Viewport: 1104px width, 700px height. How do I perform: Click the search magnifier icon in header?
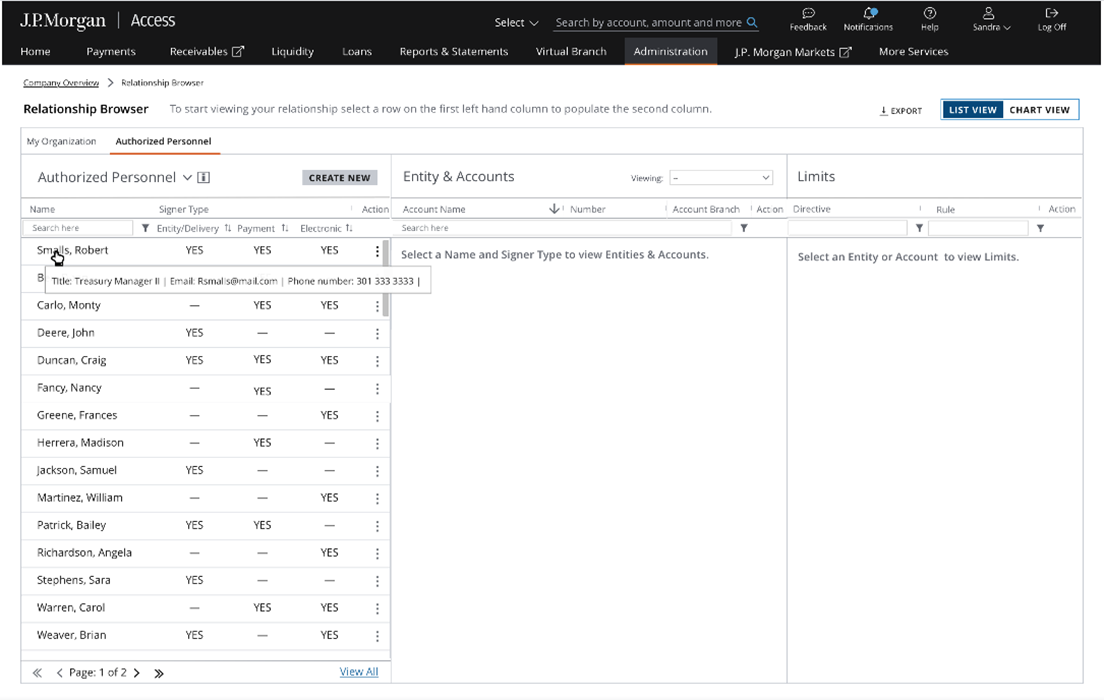coord(752,22)
